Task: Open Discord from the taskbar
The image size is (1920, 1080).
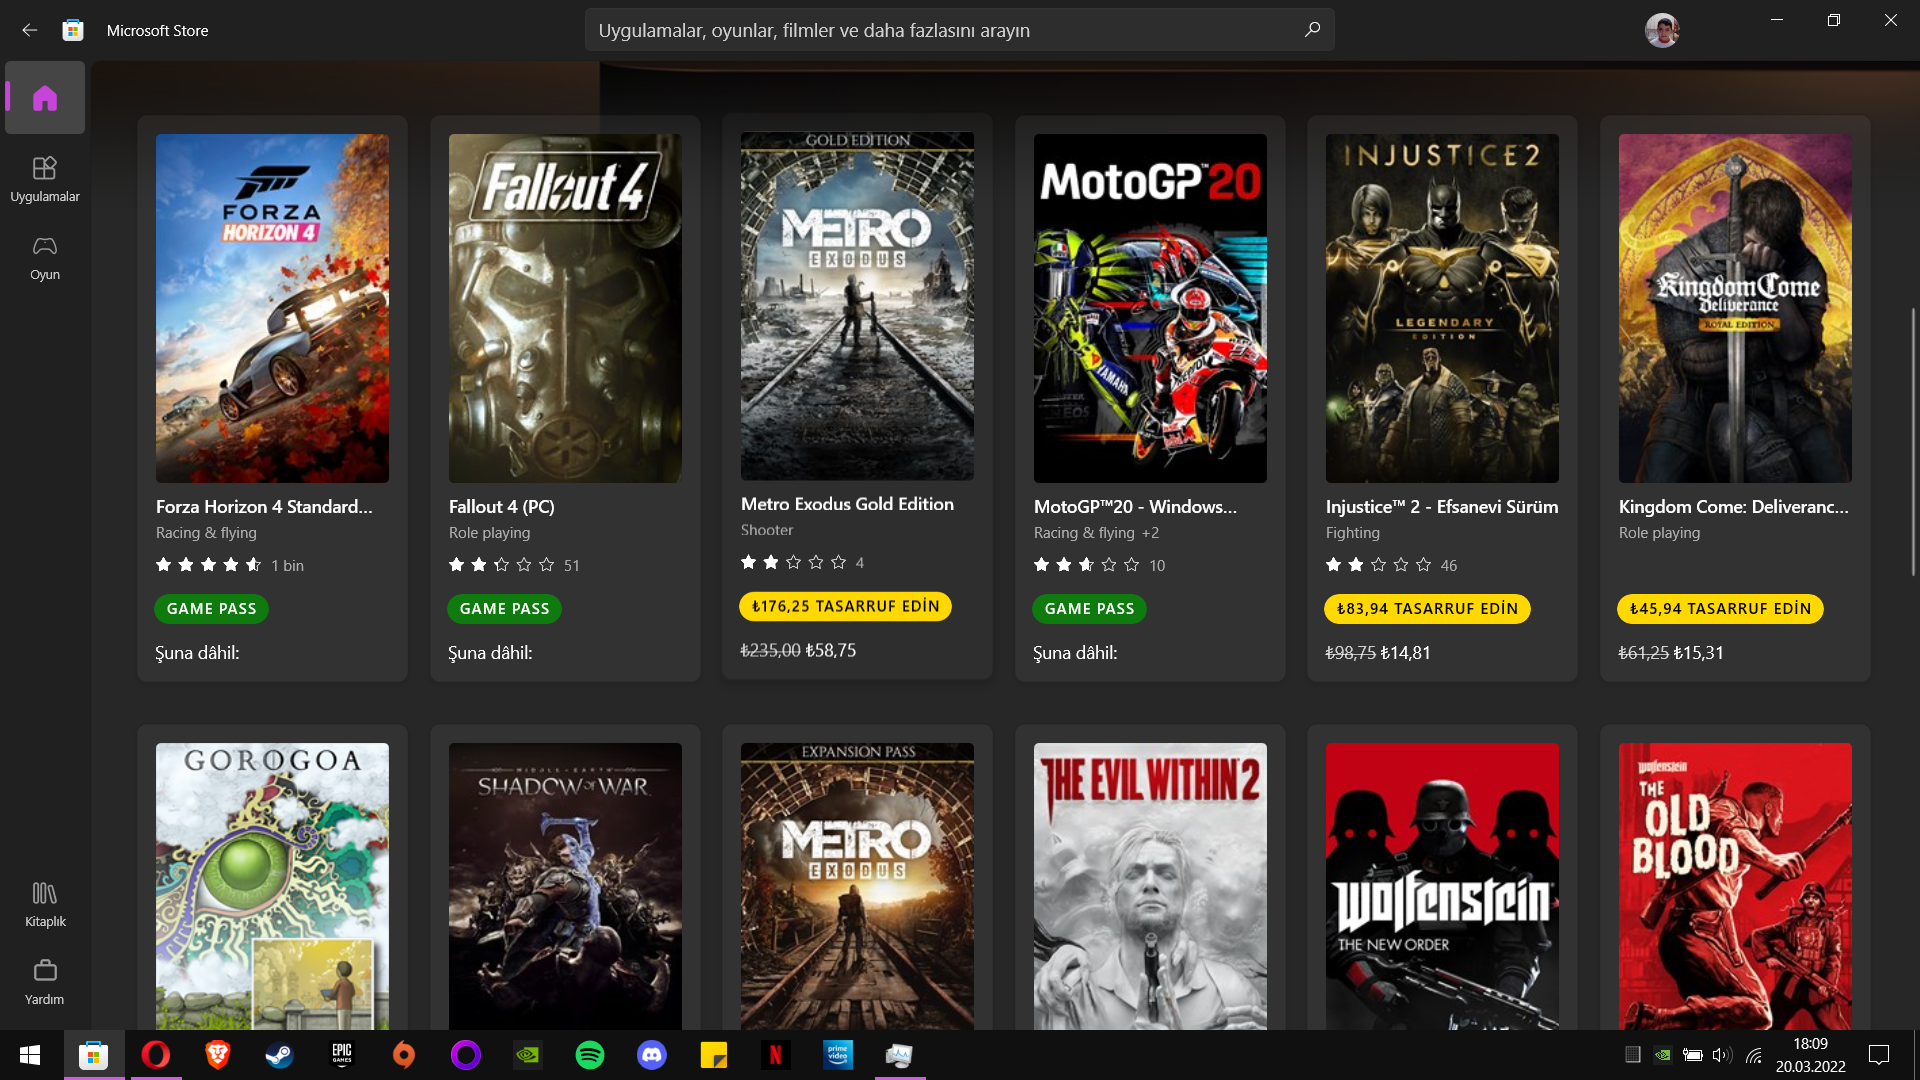Action: pos(652,1055)
